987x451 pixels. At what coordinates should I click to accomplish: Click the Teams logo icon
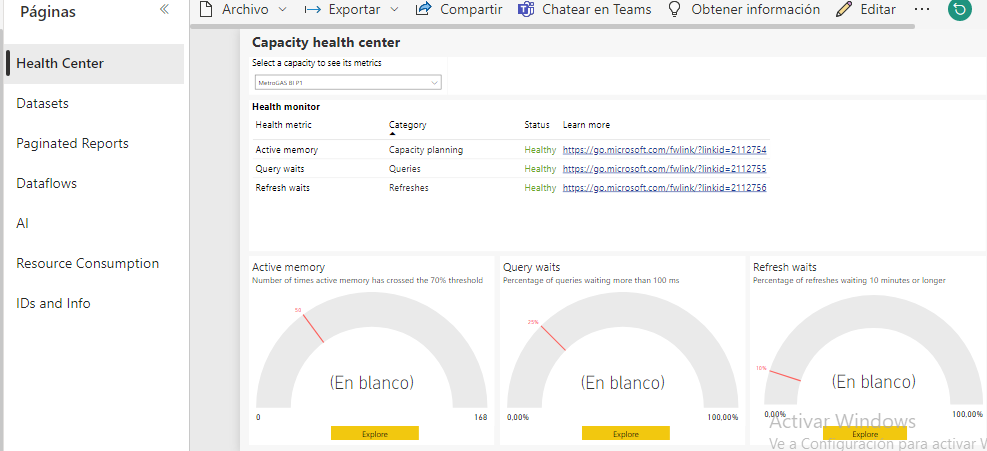(526, 9)
